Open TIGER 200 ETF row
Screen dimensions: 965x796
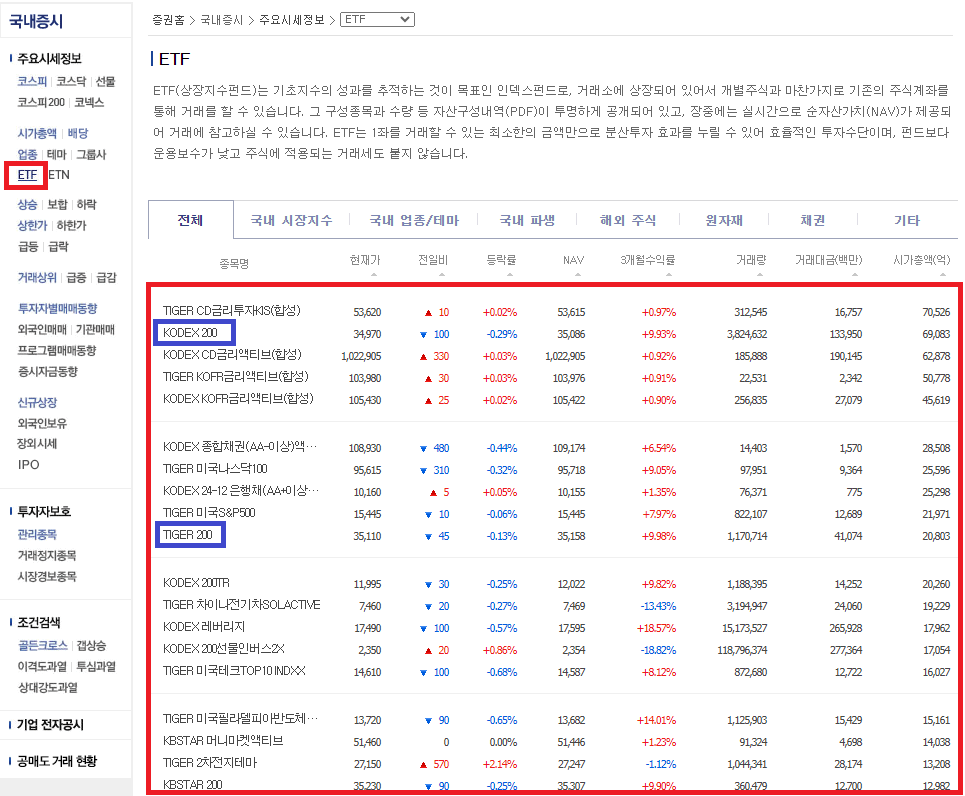(188, 535)
